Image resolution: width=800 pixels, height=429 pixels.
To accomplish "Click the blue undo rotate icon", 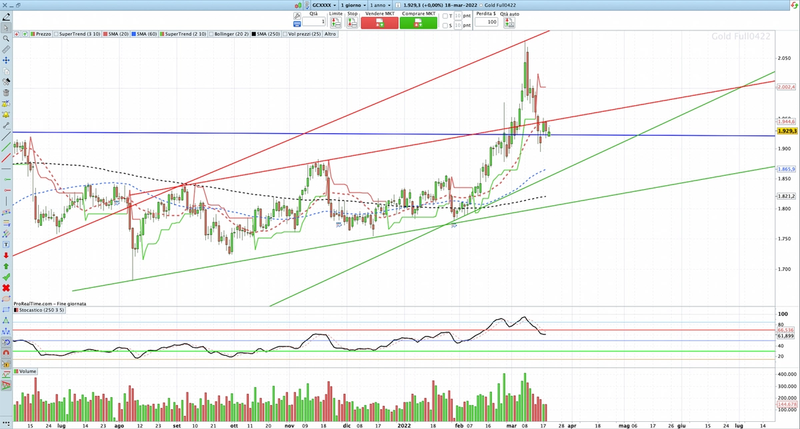I will coord(6,342).
